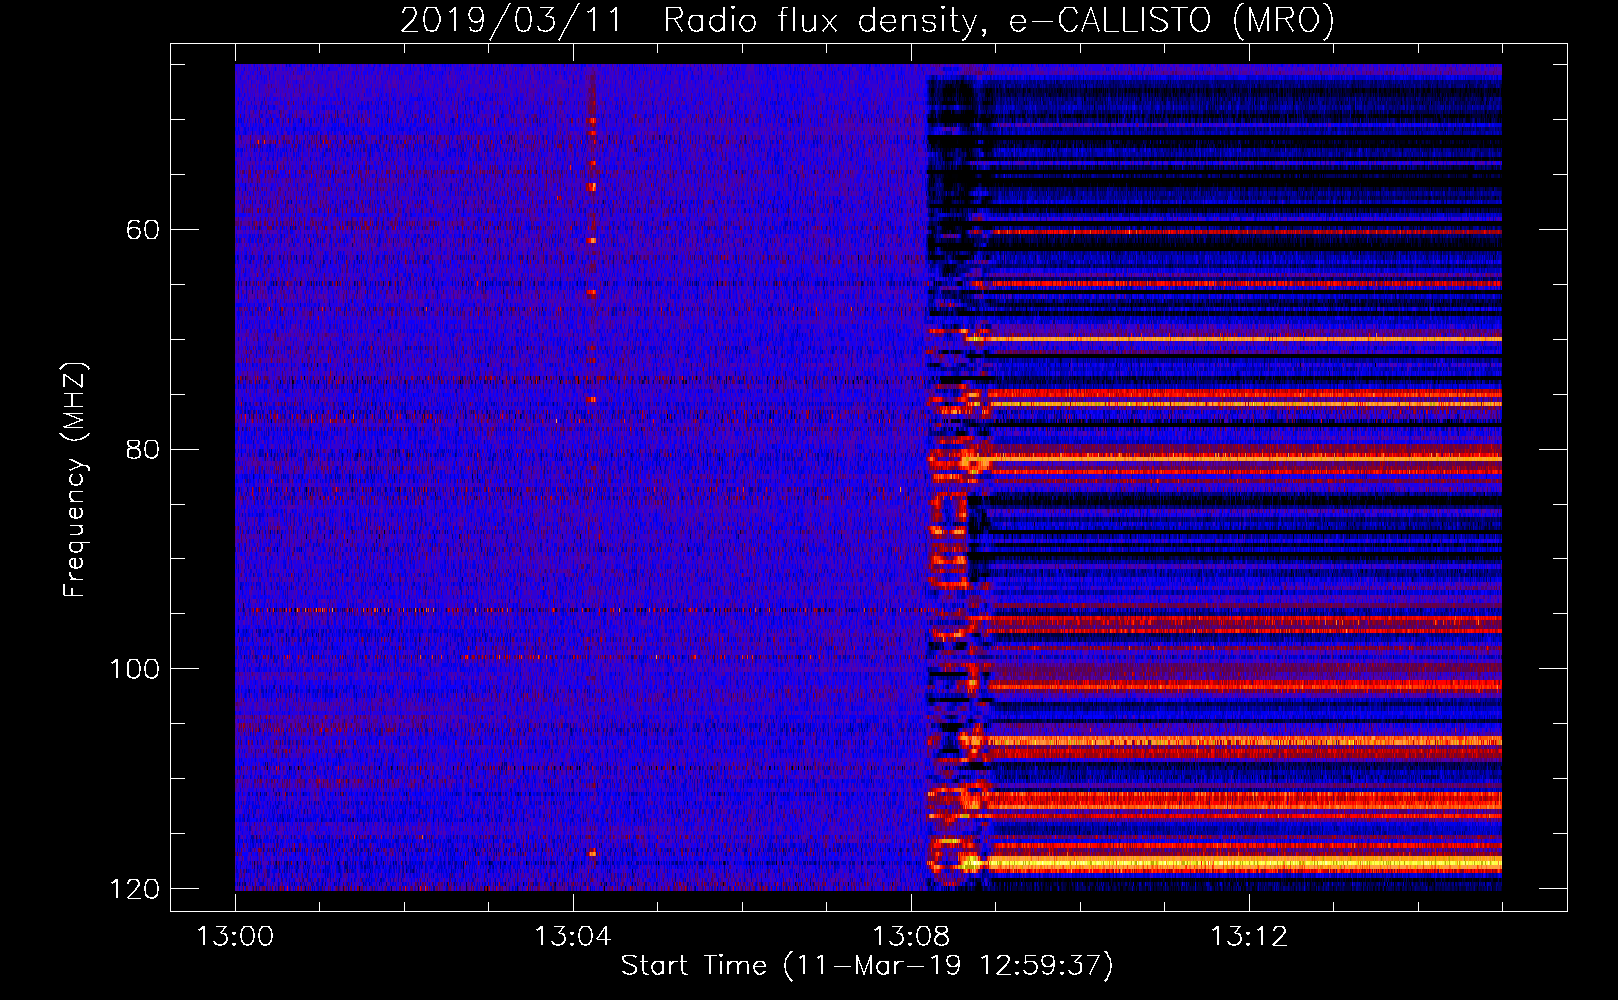The height and width of the screenshot is (1000, 1618).
Task: Click the 120 frequency tick label
Action: (134, 889)
